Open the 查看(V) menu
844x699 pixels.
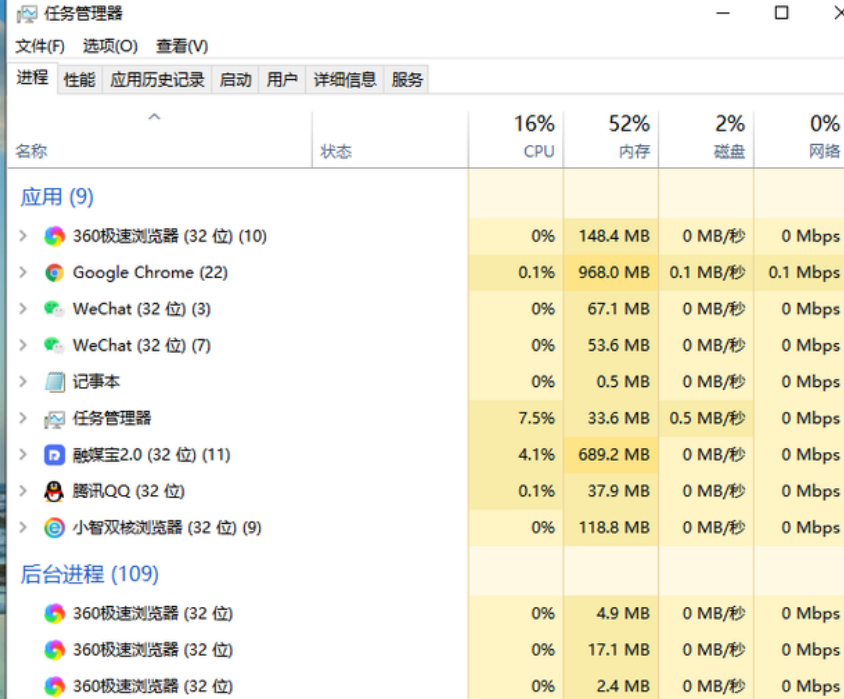pyautogui.click(x=182, y=46)
